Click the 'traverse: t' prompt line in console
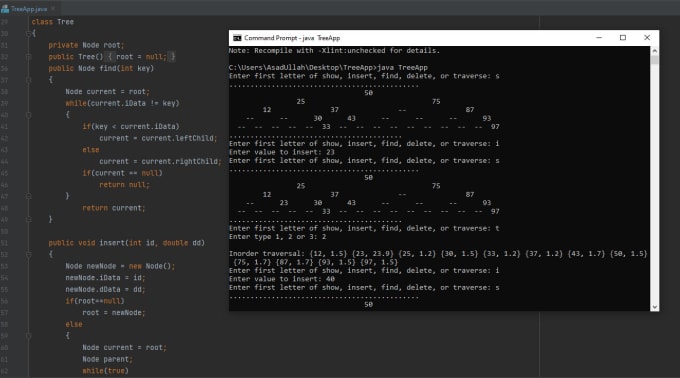This screenshot has width=680, height=378. pyautogui.click(x=364, y=228)
